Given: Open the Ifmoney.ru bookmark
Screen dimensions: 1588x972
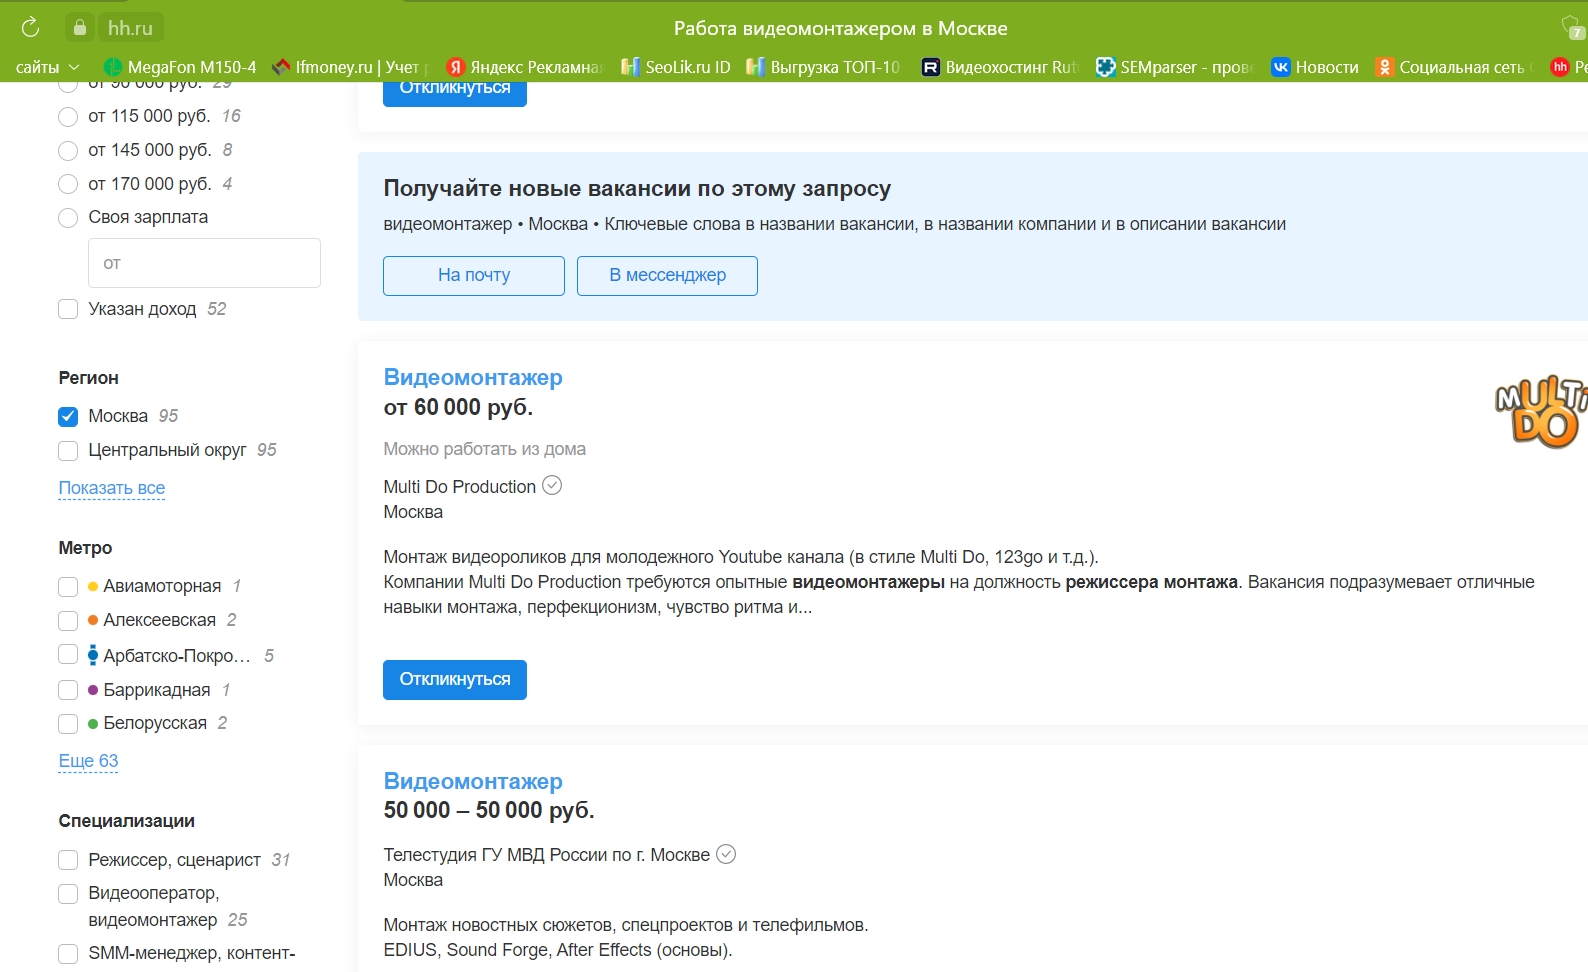Looking at the screenshot, I should tap(351, 67).
